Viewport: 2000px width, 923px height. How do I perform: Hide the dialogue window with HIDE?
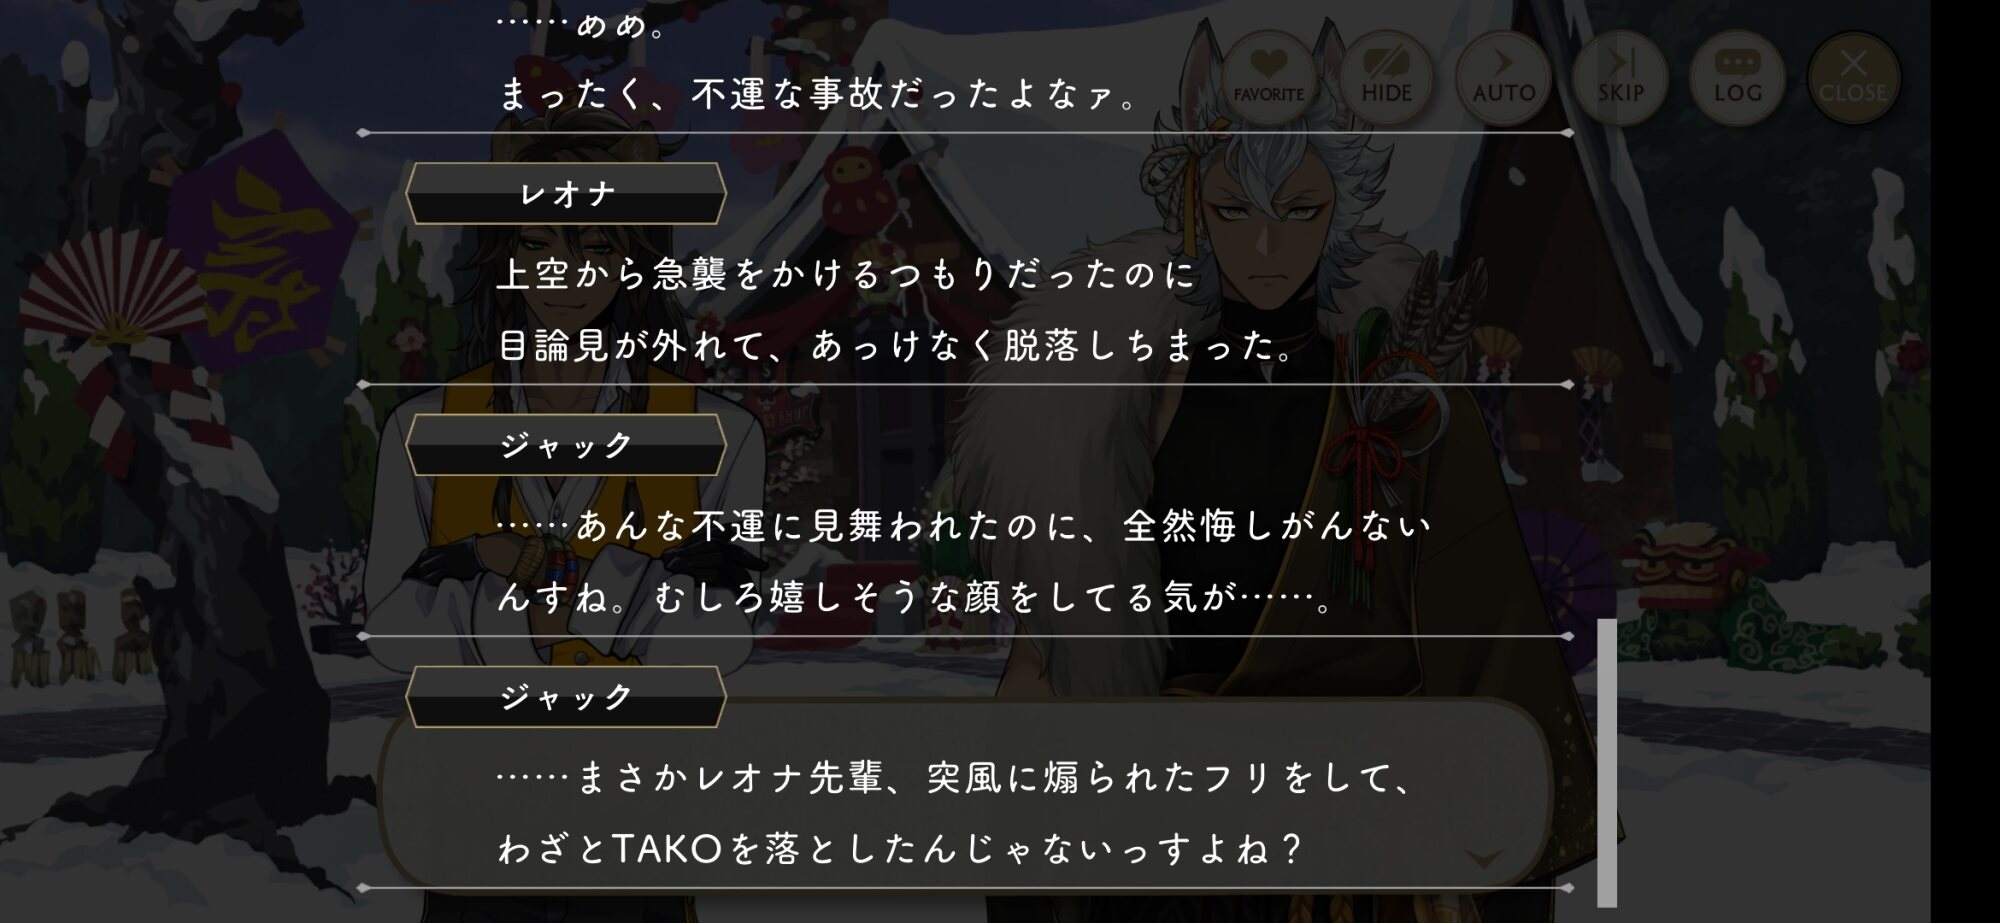pyautogui.click(x=1386, y=77)
